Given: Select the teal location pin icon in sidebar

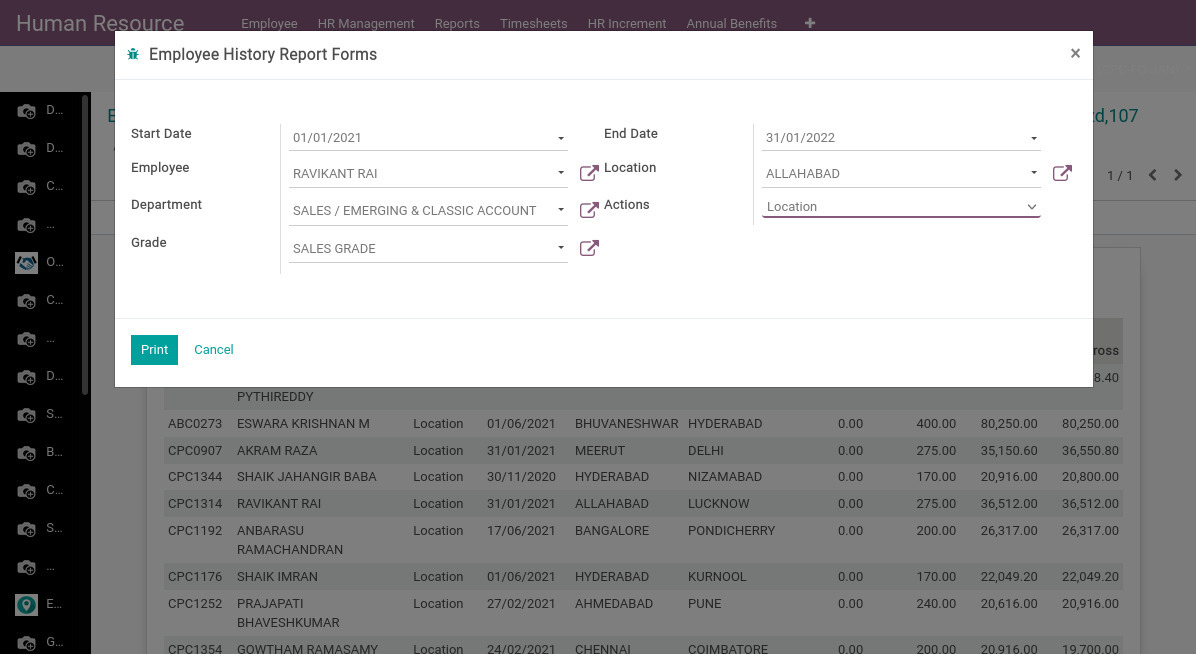Looking at the screenshot, I should tap(26, 604).
